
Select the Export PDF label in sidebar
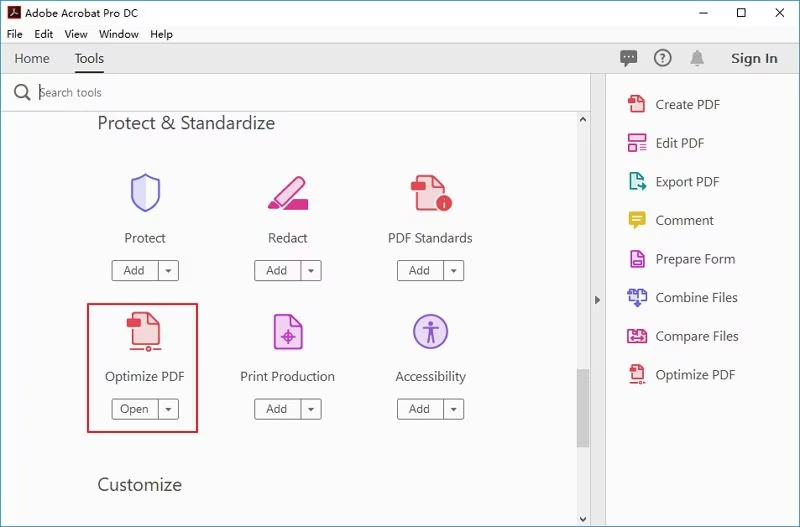[687, 182]
